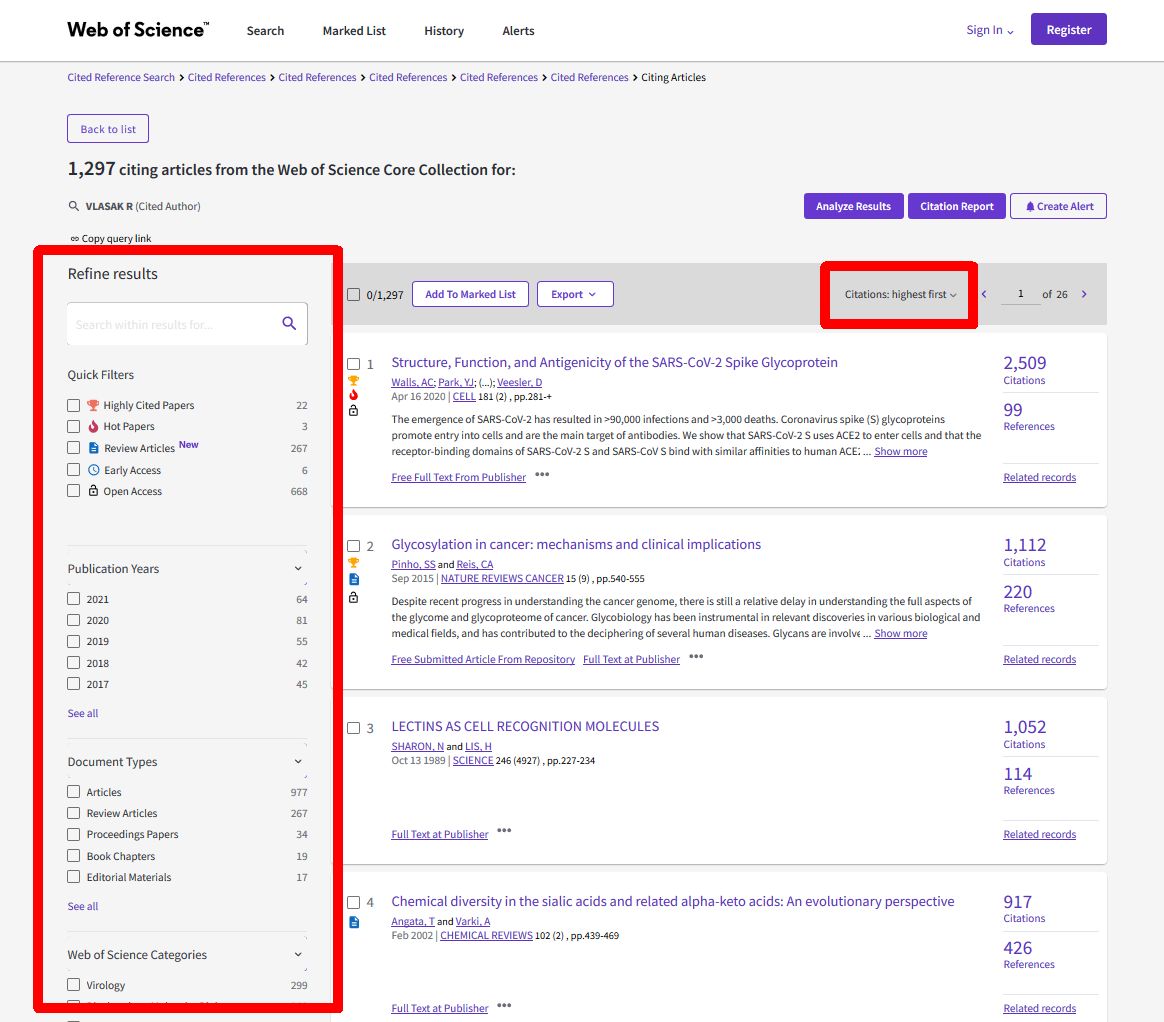1164x1022 pixels.
Task: Go to next results page arrow
Action: (x=1084, y=294)
